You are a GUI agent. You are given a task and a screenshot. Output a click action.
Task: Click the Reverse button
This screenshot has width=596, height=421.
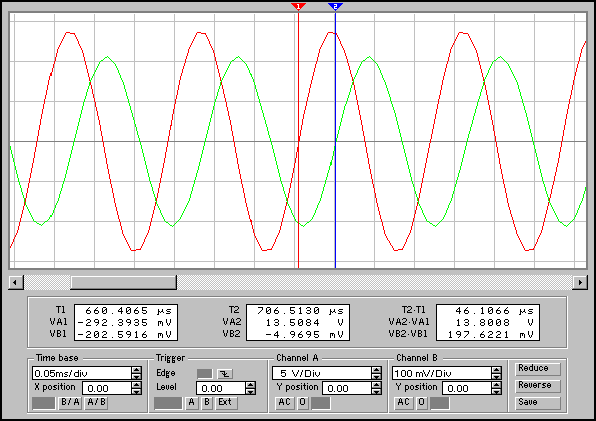(538, 386)
